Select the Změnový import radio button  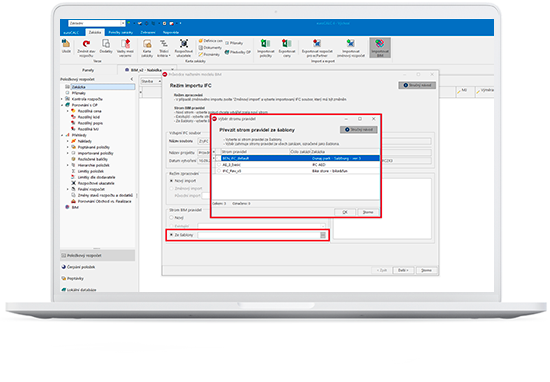[172, 189]
